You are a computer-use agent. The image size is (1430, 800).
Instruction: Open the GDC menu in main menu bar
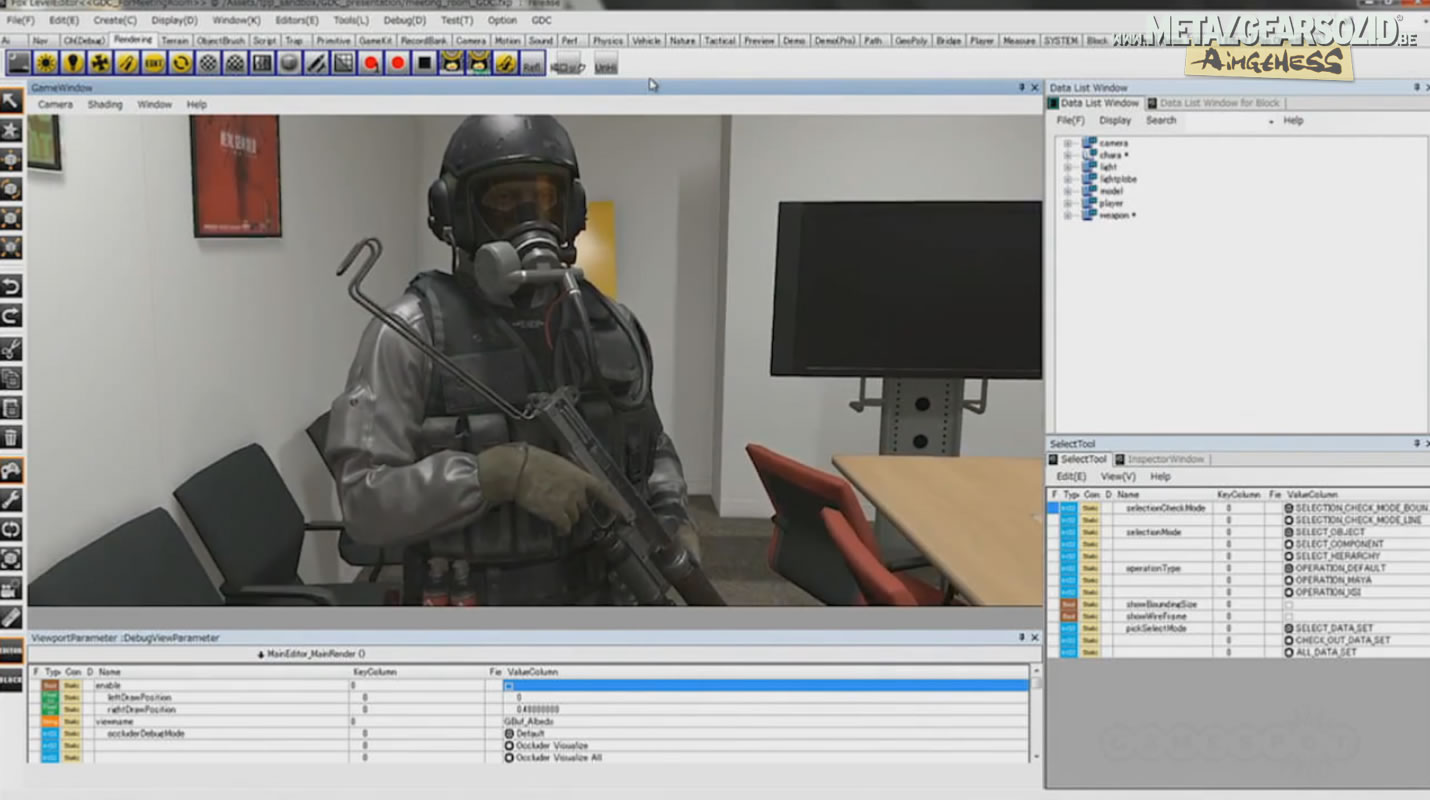541,20
